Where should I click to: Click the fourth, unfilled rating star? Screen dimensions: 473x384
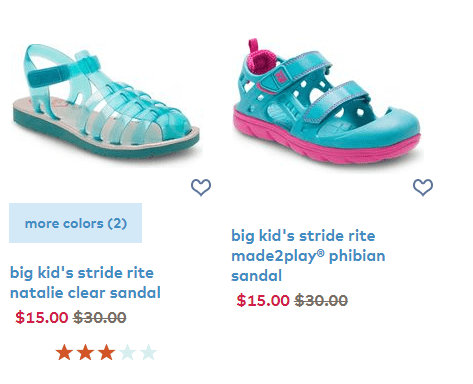click(127, 352)
